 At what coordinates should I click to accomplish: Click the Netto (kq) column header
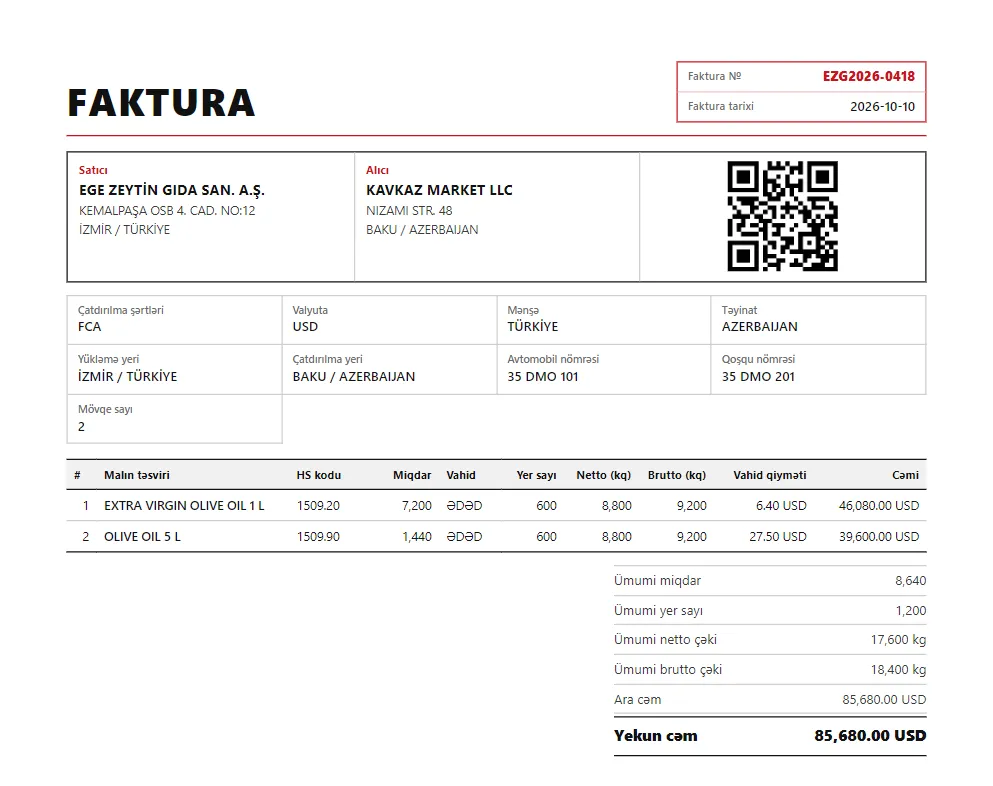pos(604,475)
